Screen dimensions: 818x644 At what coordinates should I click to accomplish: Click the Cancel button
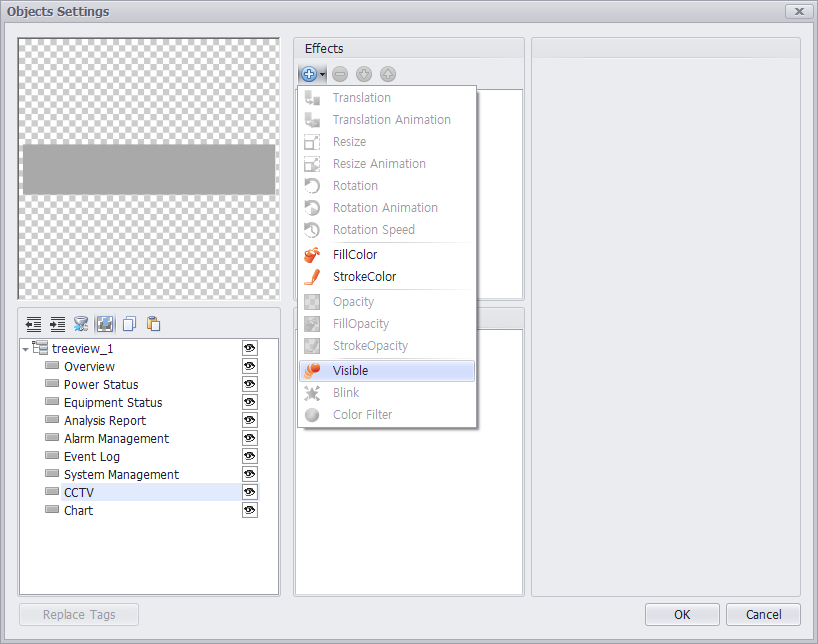pos(763,614)
